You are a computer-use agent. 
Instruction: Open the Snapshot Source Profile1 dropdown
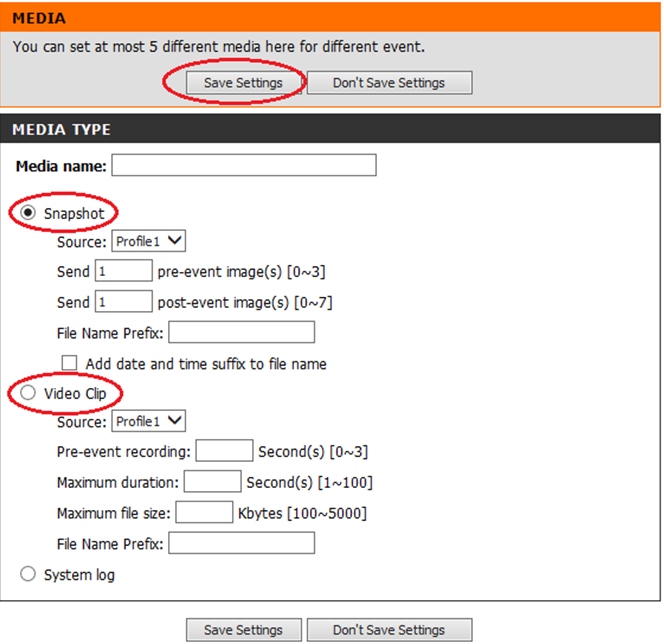148,241
